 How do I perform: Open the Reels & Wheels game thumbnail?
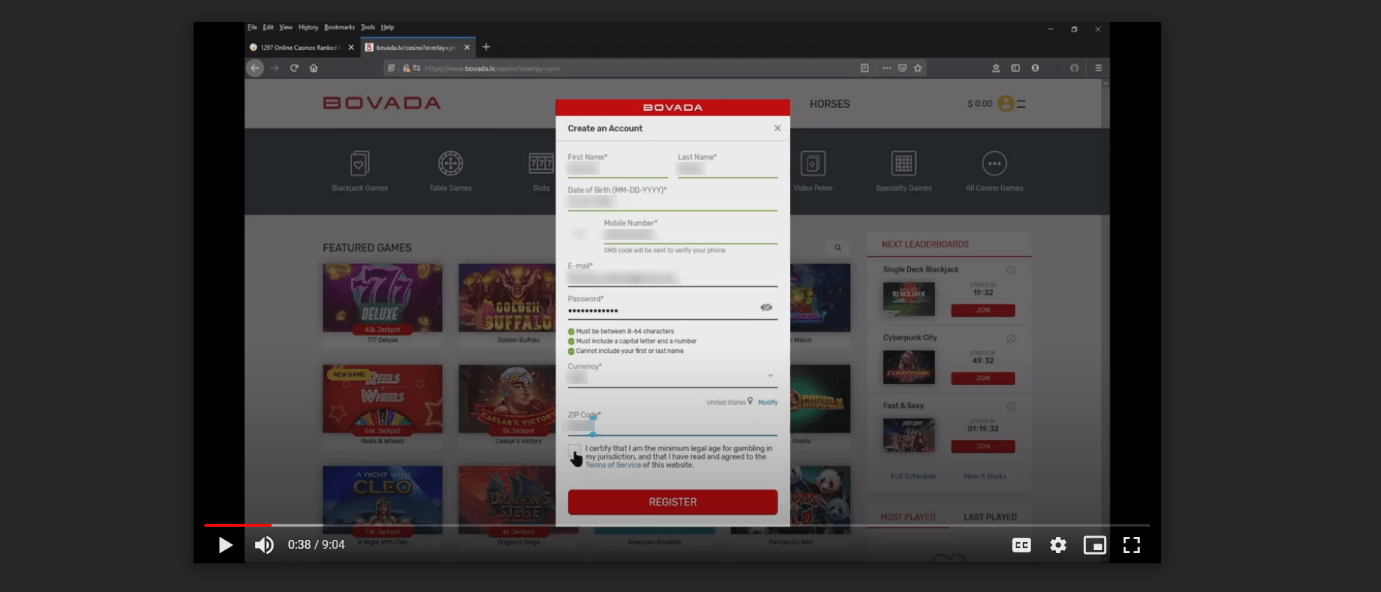[x=382, y=399]
